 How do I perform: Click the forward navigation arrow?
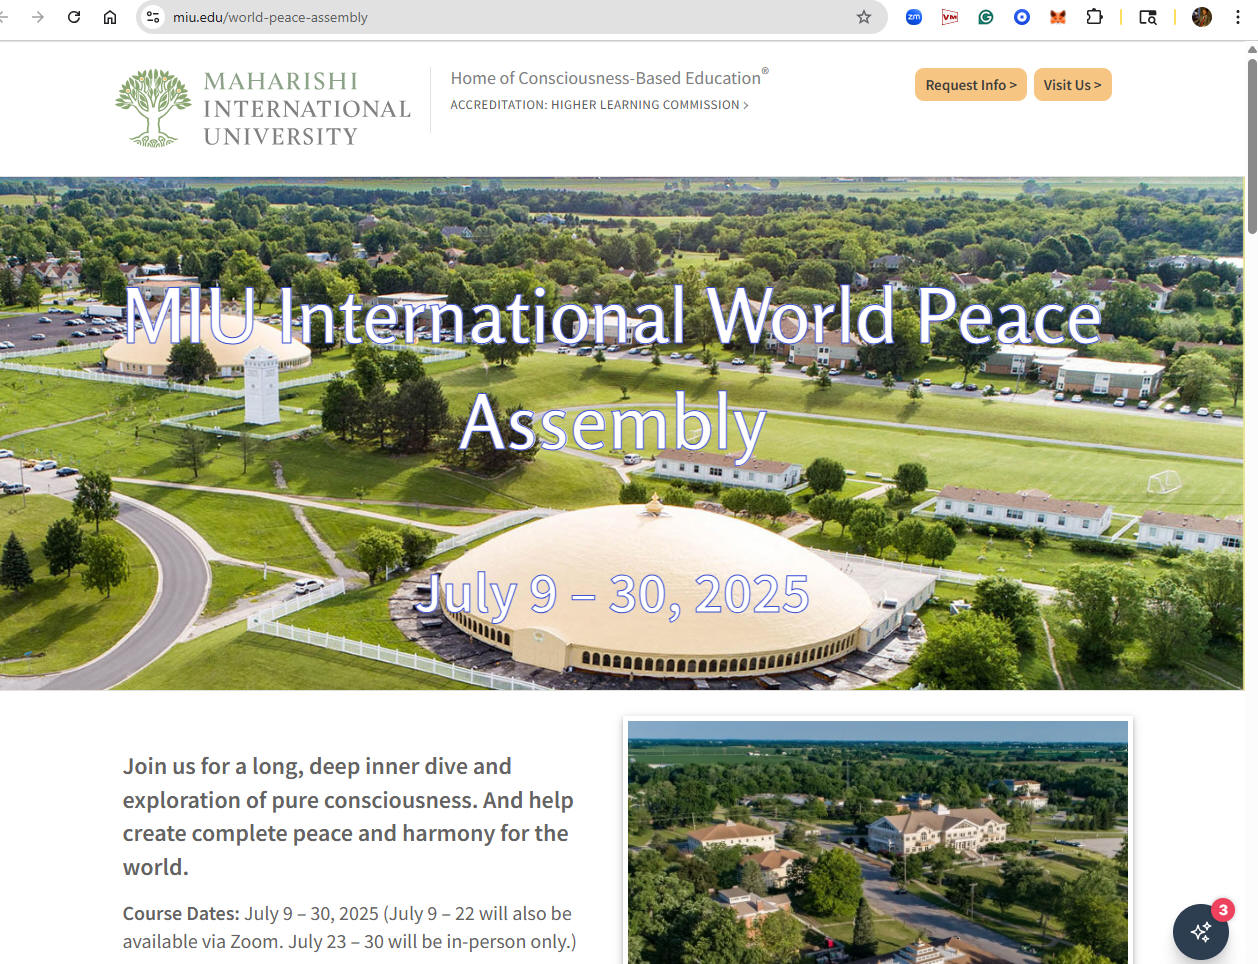point(38,17)
